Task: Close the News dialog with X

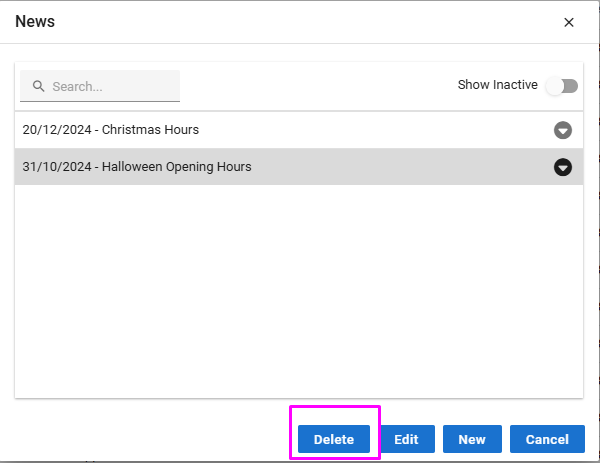Action: click(x=569, y=22)
